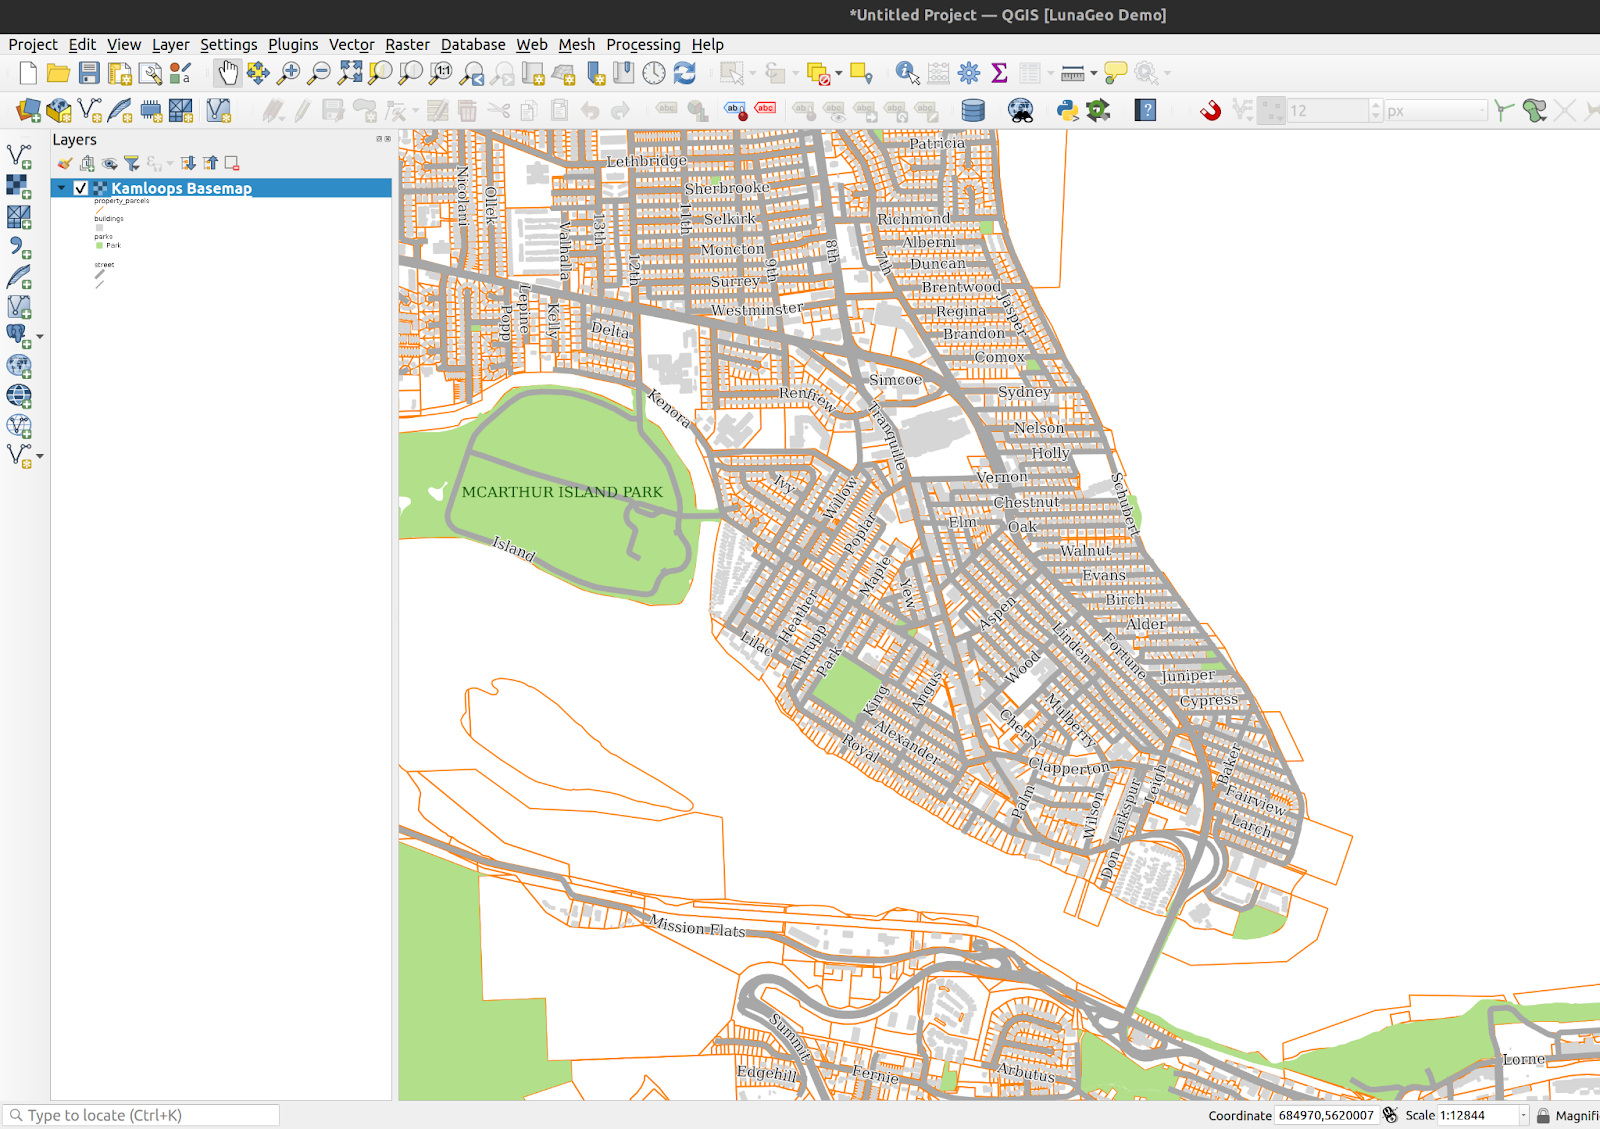Refresh the map canvas
Viewport: 1600px width, 1129px height.
(686, 73)
